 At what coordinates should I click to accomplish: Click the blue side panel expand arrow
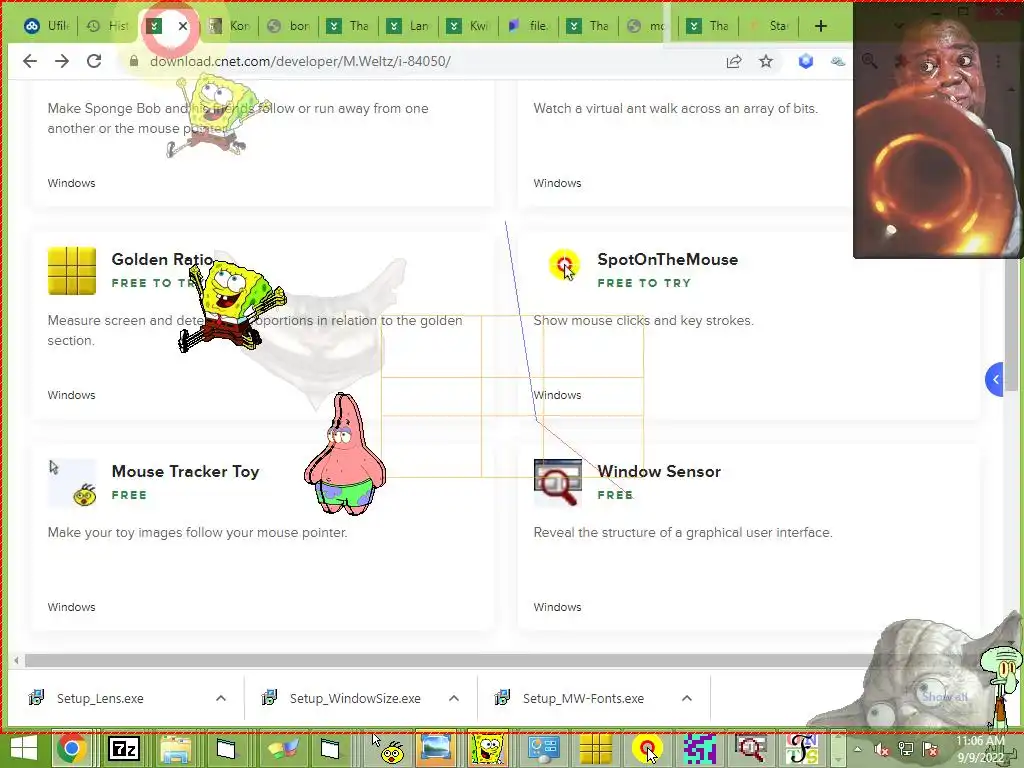click(x=995, y=379)
